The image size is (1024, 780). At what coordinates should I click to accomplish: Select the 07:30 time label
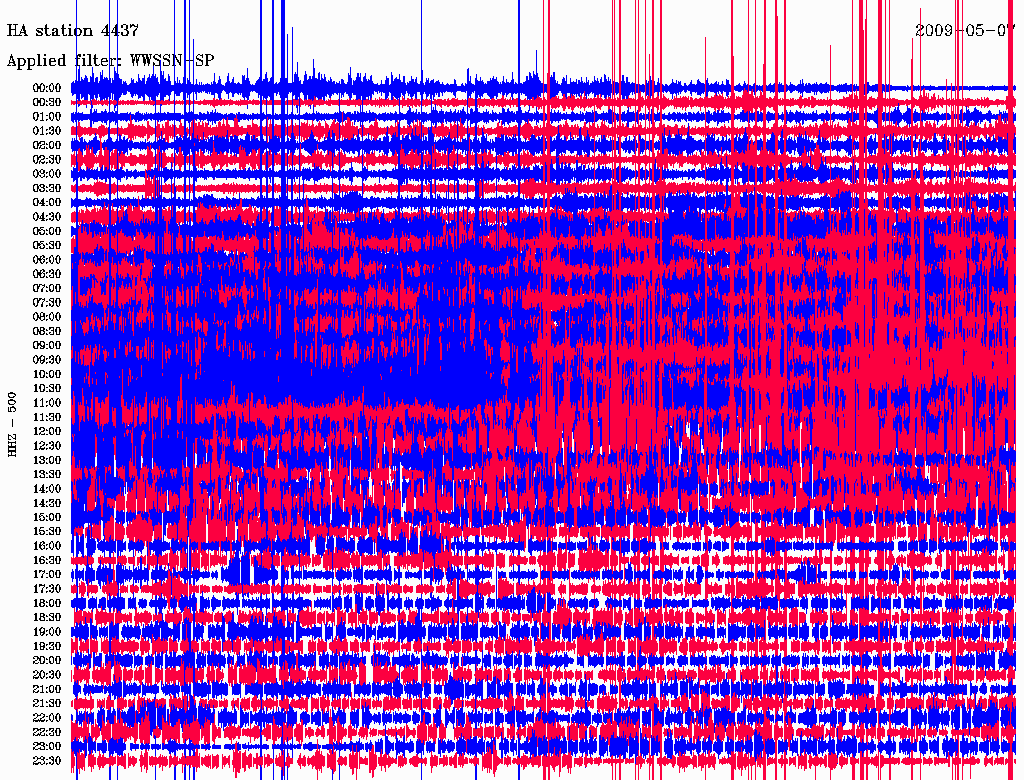coord(47,302)
